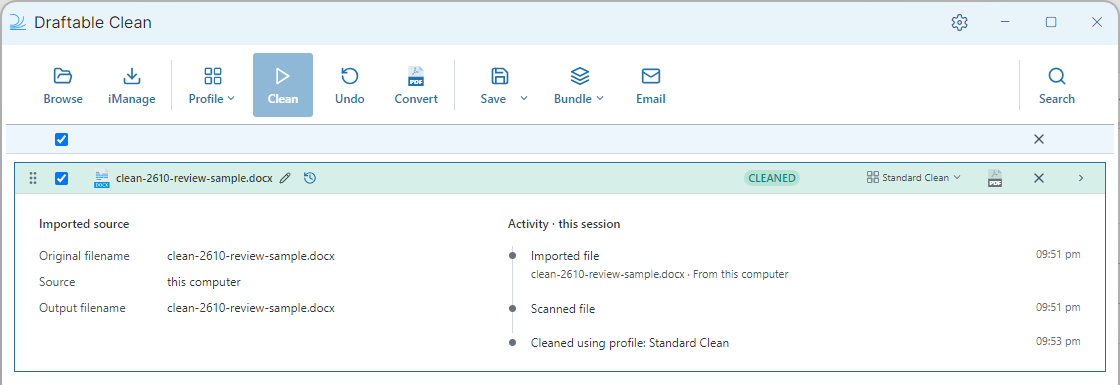Open settings via the gear icon
Viewport: 1120px width, 385px height.
[x=959, y=22]
